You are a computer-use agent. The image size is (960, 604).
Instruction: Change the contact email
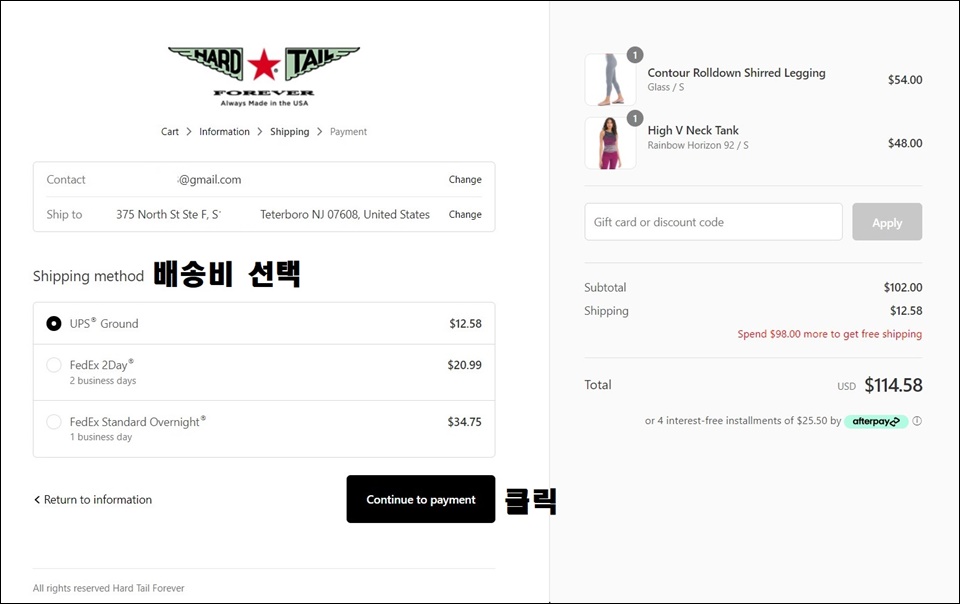(x=465, y=179)
